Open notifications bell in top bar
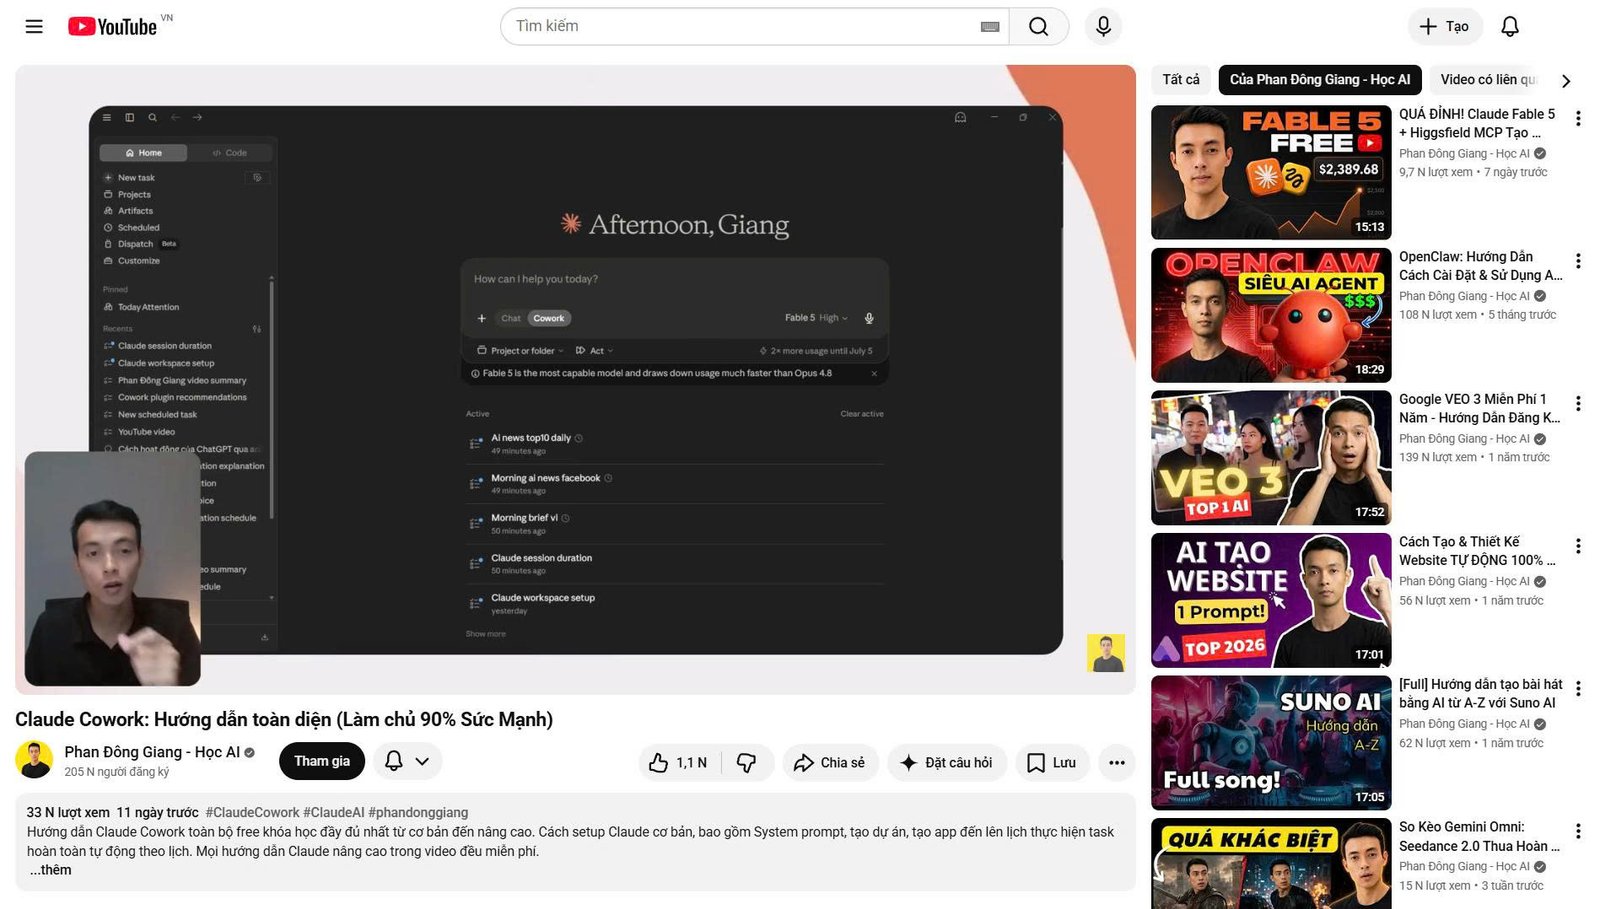This screenshot has width=1600, height=909. (x=1510, y=27)
